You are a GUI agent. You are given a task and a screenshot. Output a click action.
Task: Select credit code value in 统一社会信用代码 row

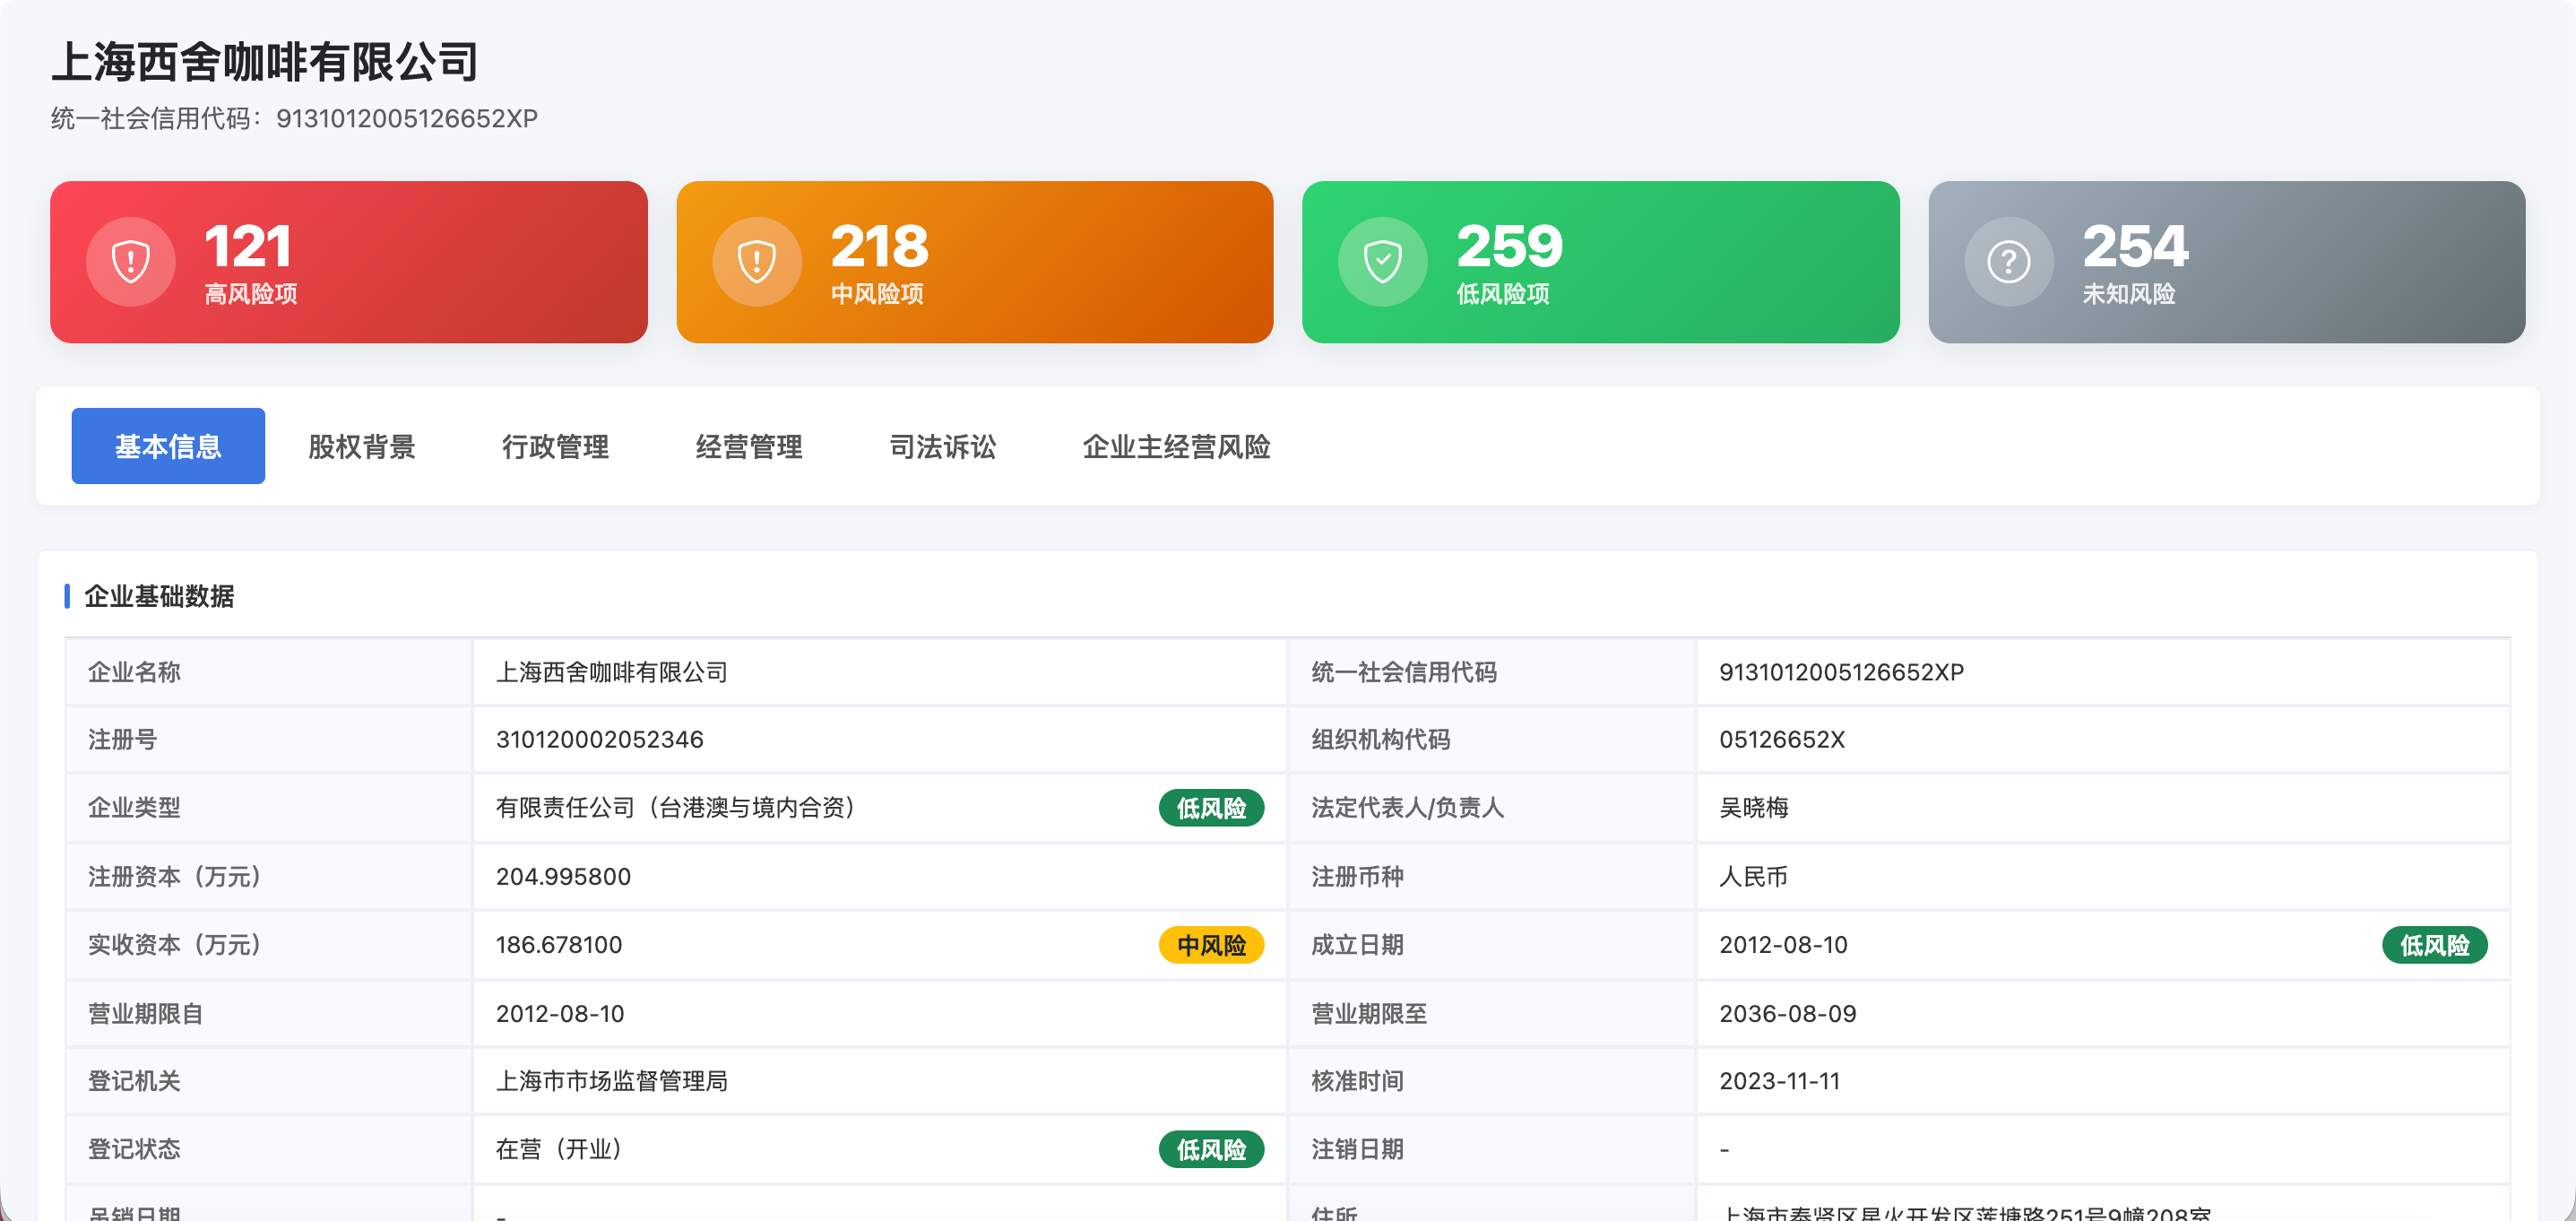pos(1842,672)
